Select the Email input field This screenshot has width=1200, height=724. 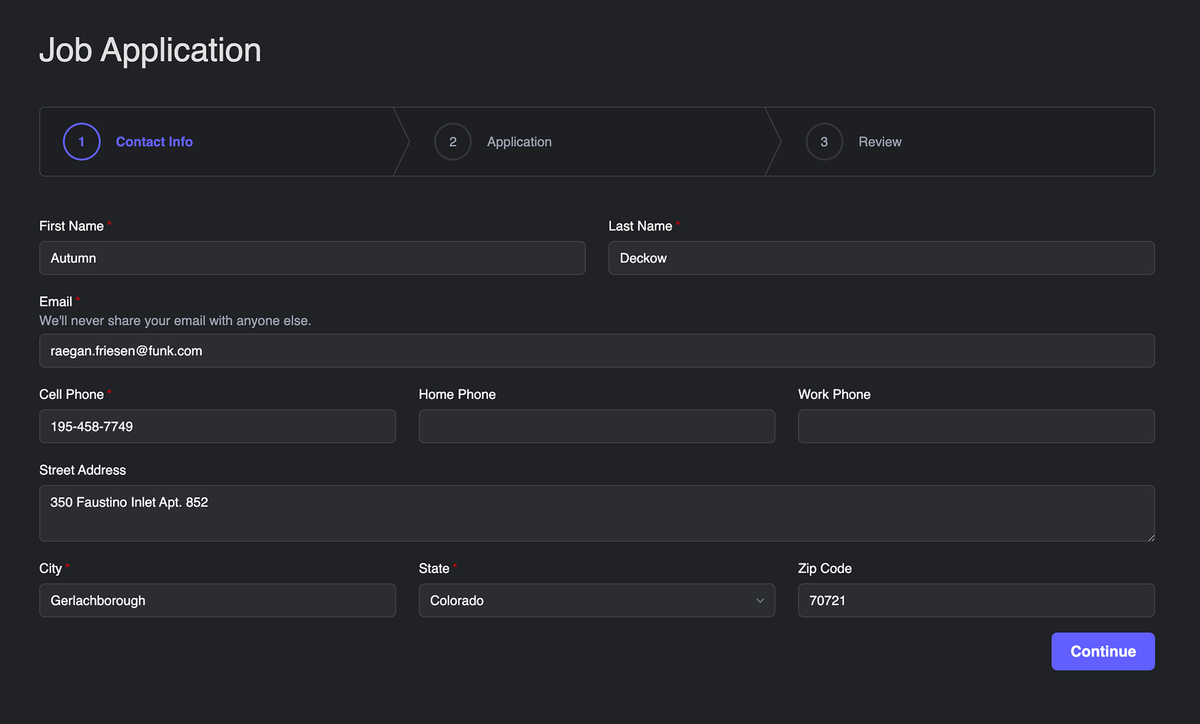point(597,351)
